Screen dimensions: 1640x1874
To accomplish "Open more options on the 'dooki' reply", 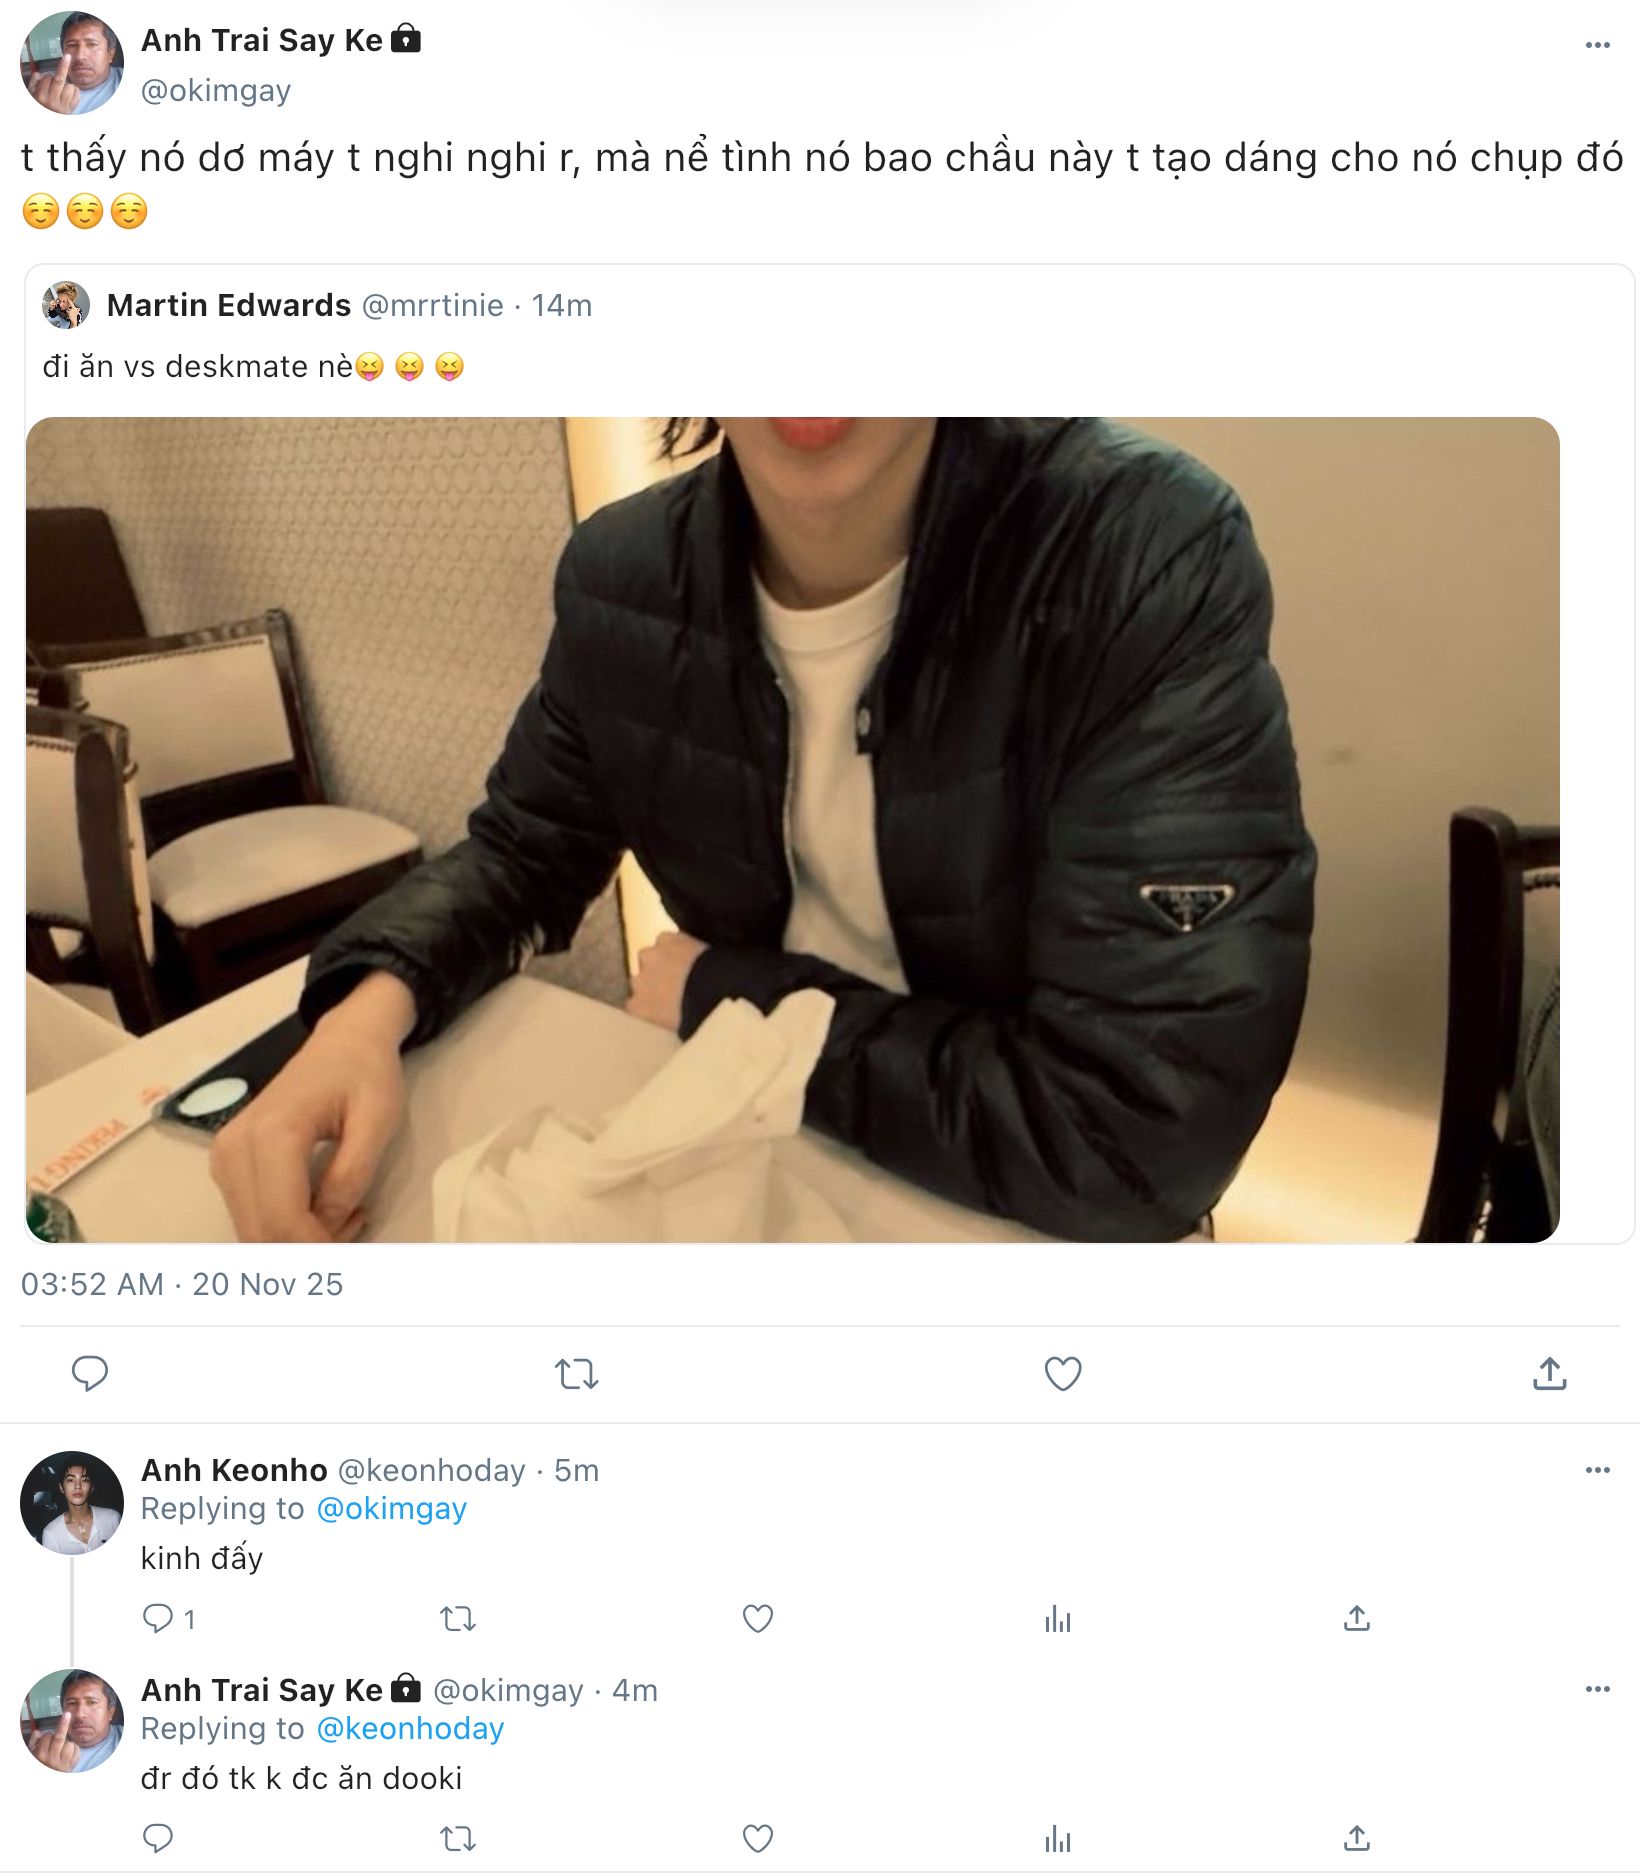I will coord(1597,1689).
